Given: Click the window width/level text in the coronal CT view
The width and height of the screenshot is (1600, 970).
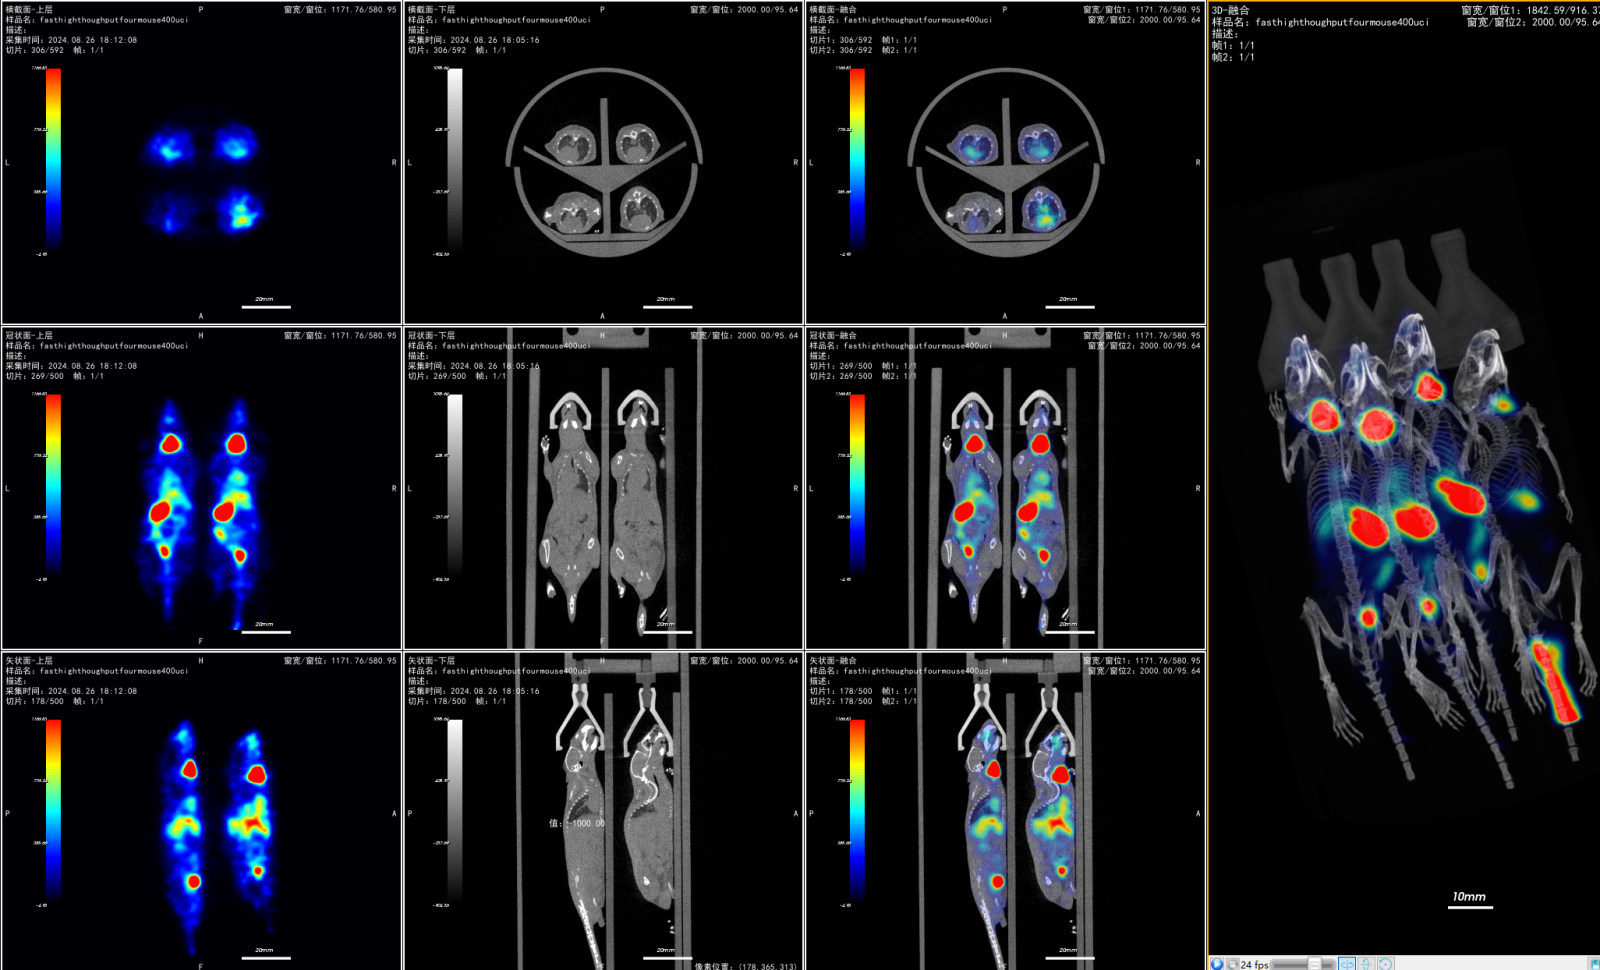Looking at the screenshot, I should click(x=744, y=336).
